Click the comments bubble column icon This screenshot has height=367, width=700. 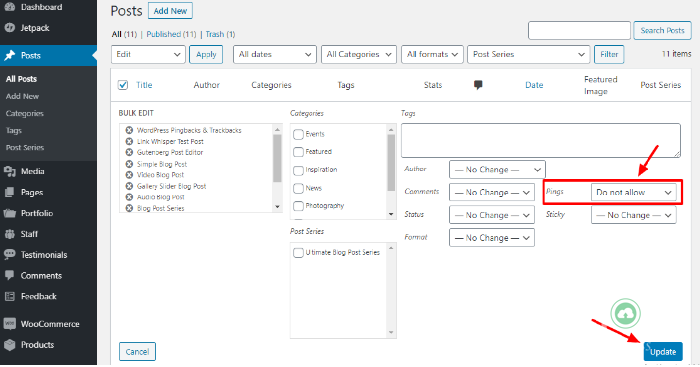pyautogui.click(x=478, y=85)
